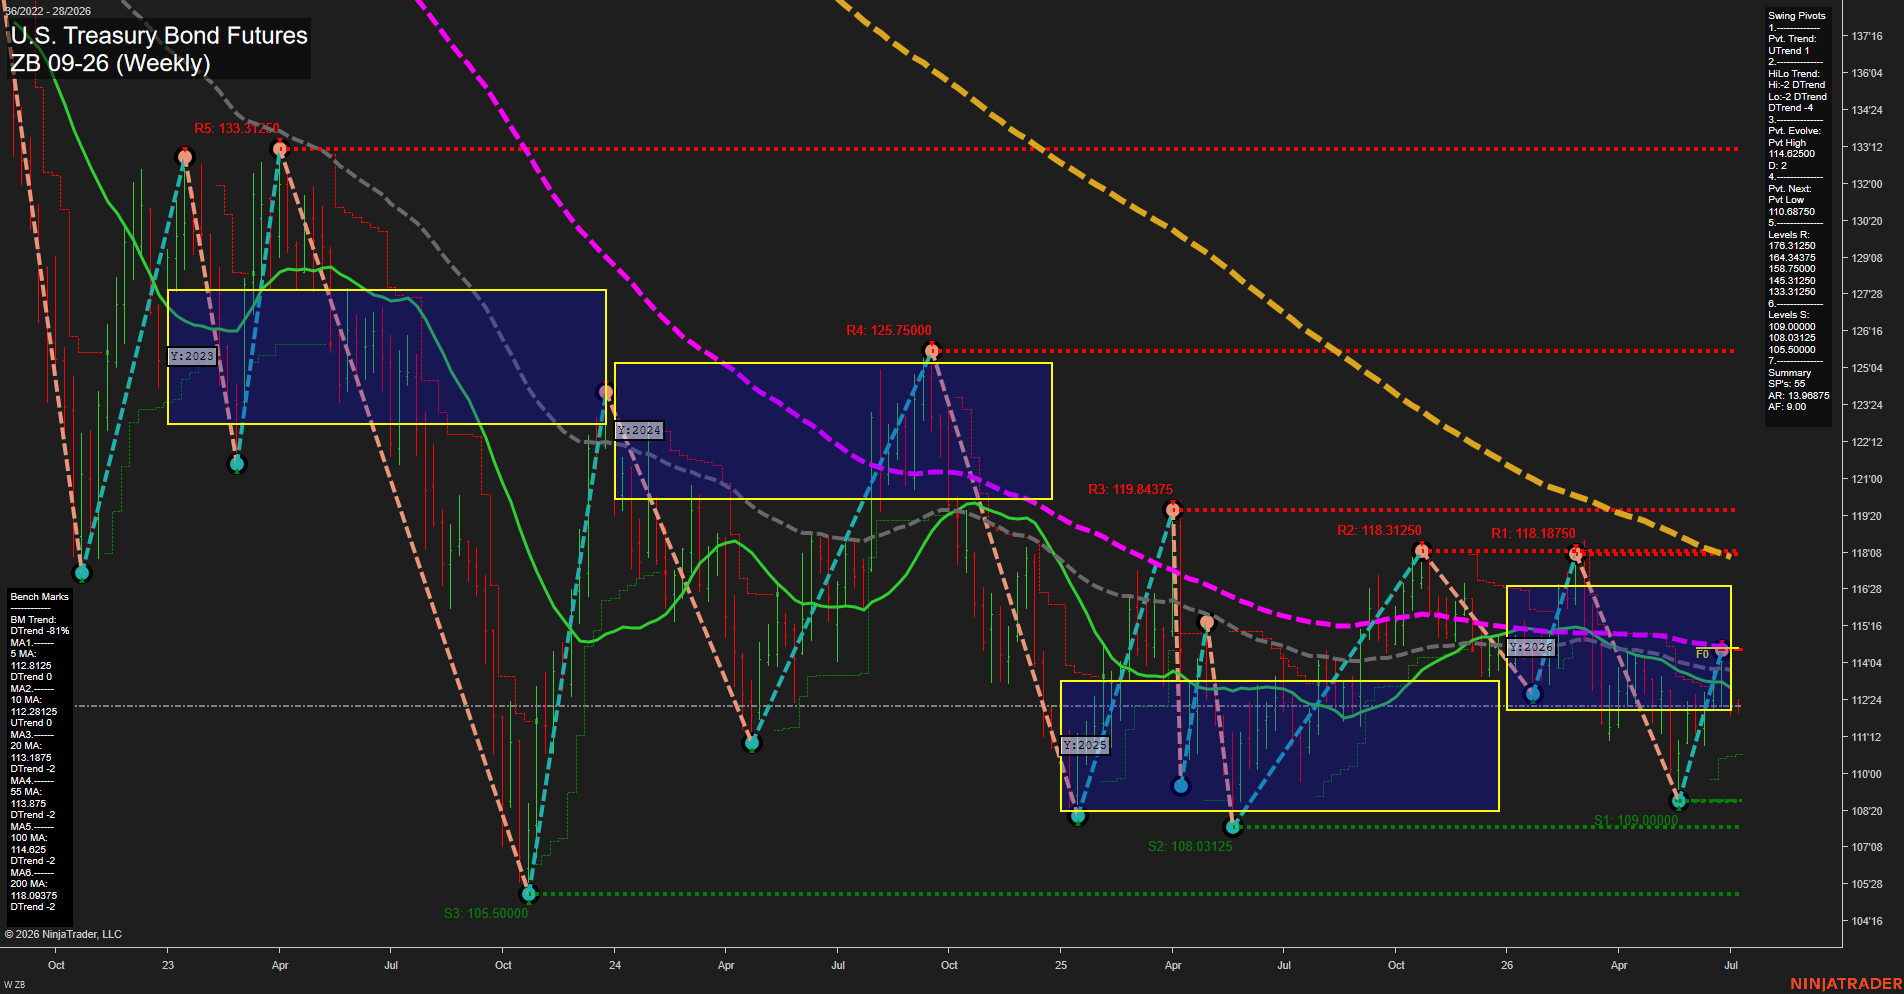Click the W ZB label at bottom corner
The image size is (1904, 994).
tap(14, 985)
